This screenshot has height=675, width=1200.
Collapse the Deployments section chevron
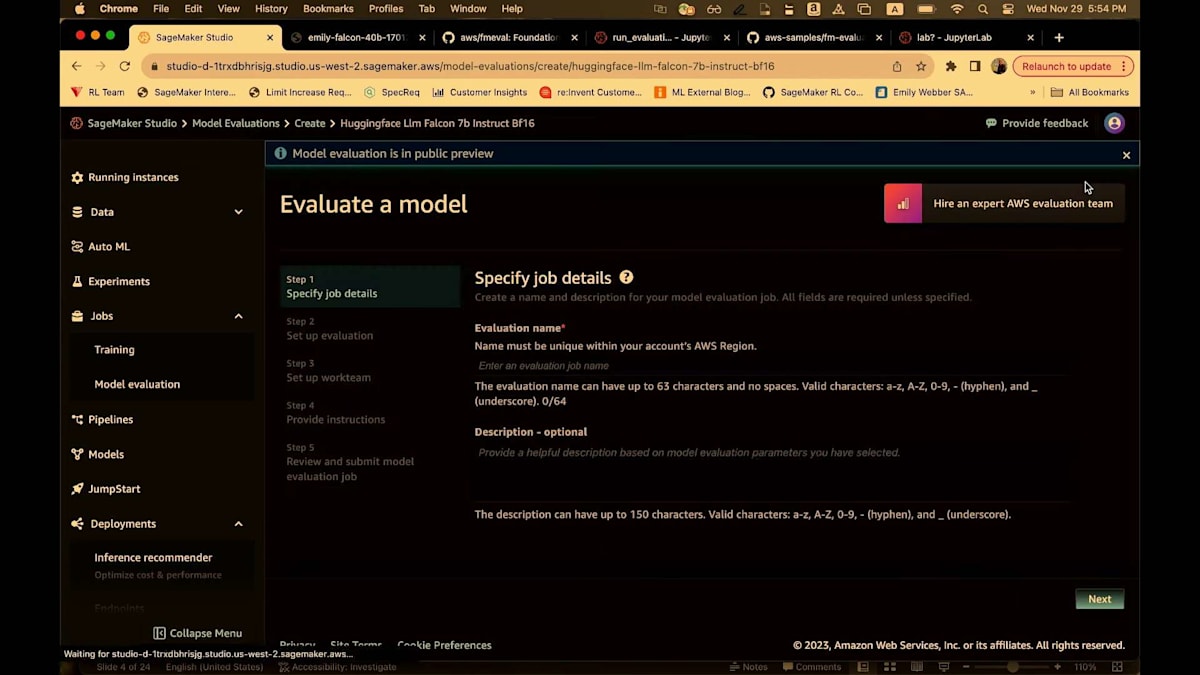pos(238,524)
